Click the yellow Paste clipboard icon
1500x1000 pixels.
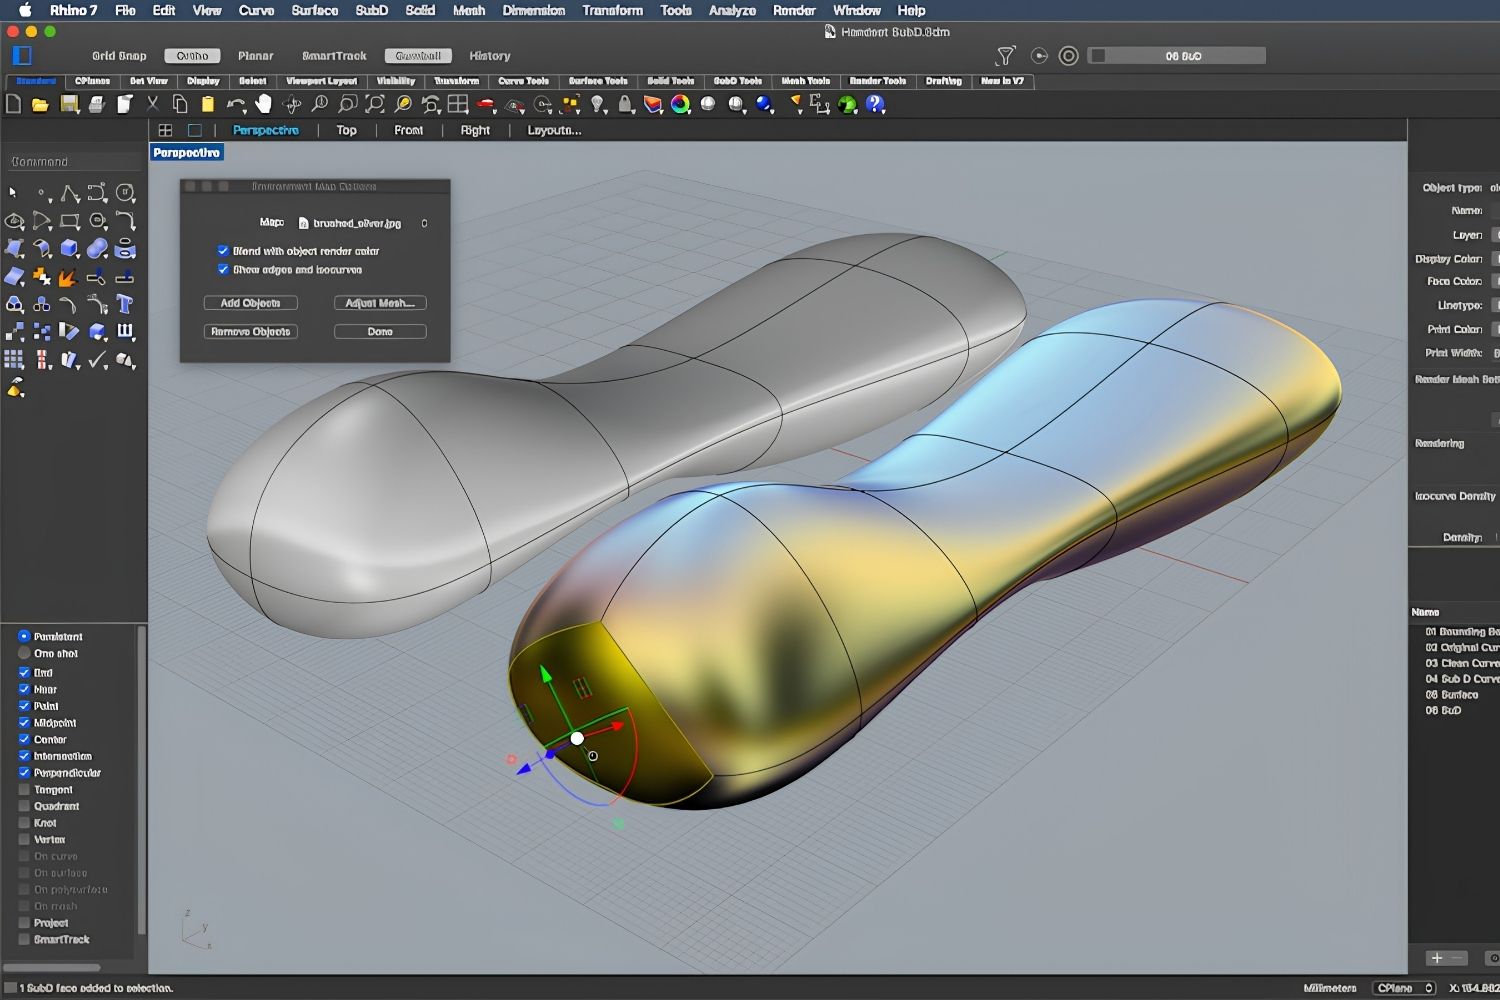point(208,104)
